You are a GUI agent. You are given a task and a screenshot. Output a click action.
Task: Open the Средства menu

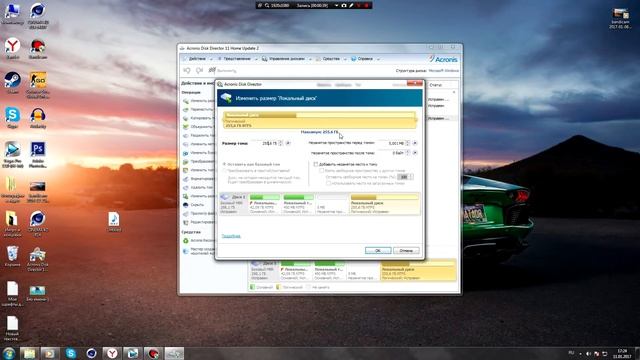tap(331, 59)
